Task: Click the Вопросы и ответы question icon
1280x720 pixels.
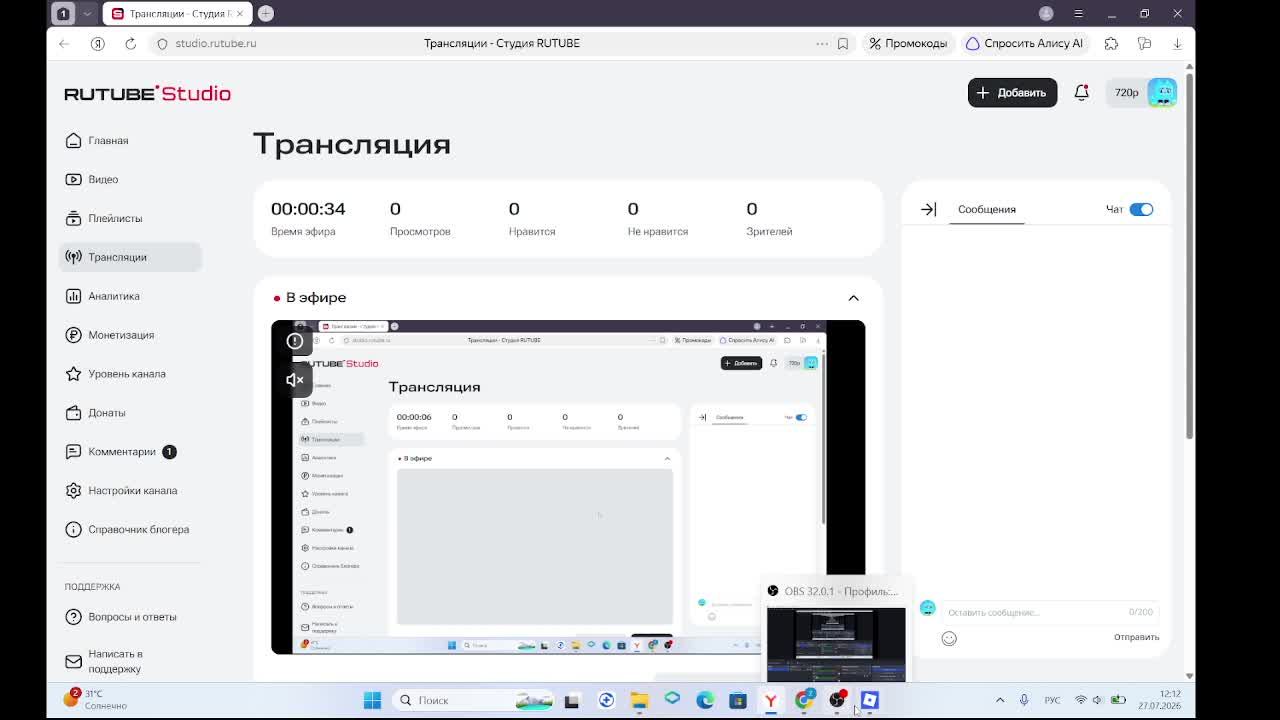Action: click(73, 617)
